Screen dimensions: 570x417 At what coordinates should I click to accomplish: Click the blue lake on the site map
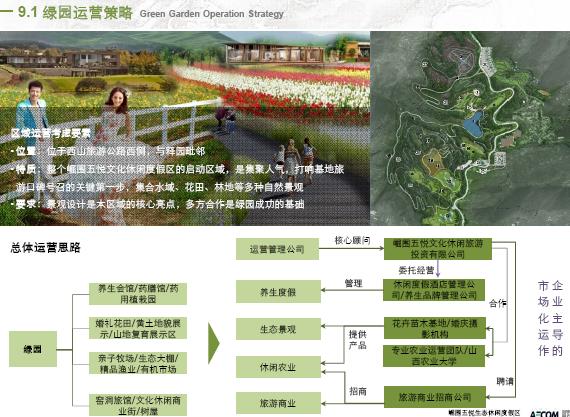[474, 124]
